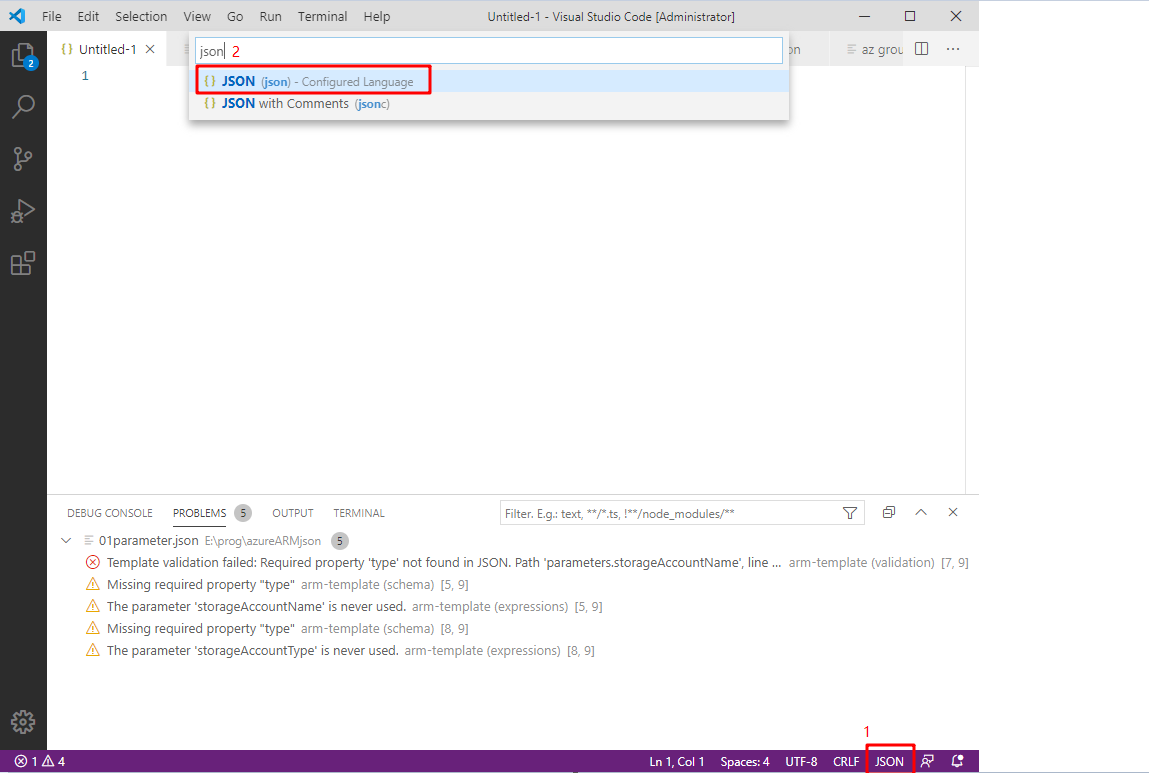Switch to the DEBUG CONSOLE tab
1149x773 pixels.
pos(110,513)
